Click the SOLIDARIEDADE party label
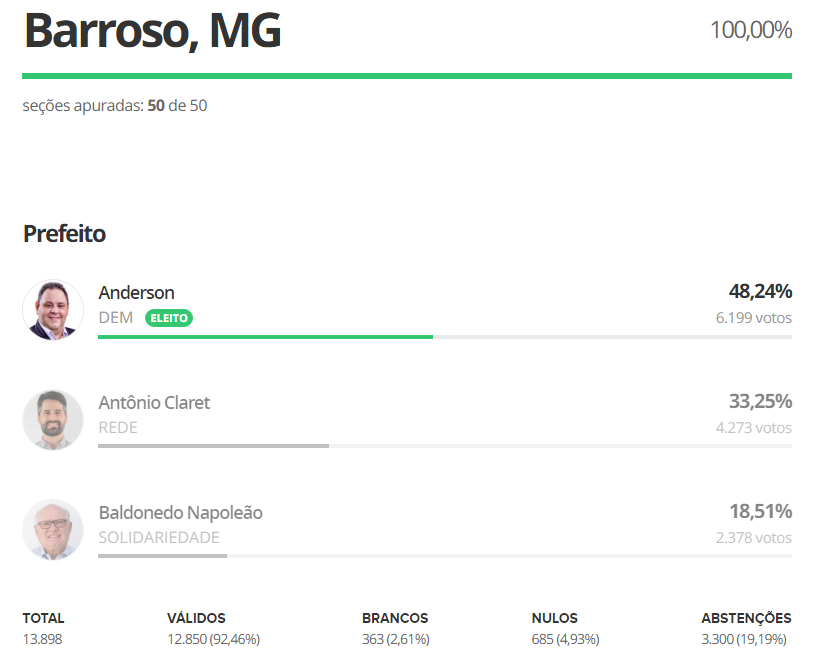Image resolution: width=814 pixels, height=668 pixels. click(x=159, y=537)
